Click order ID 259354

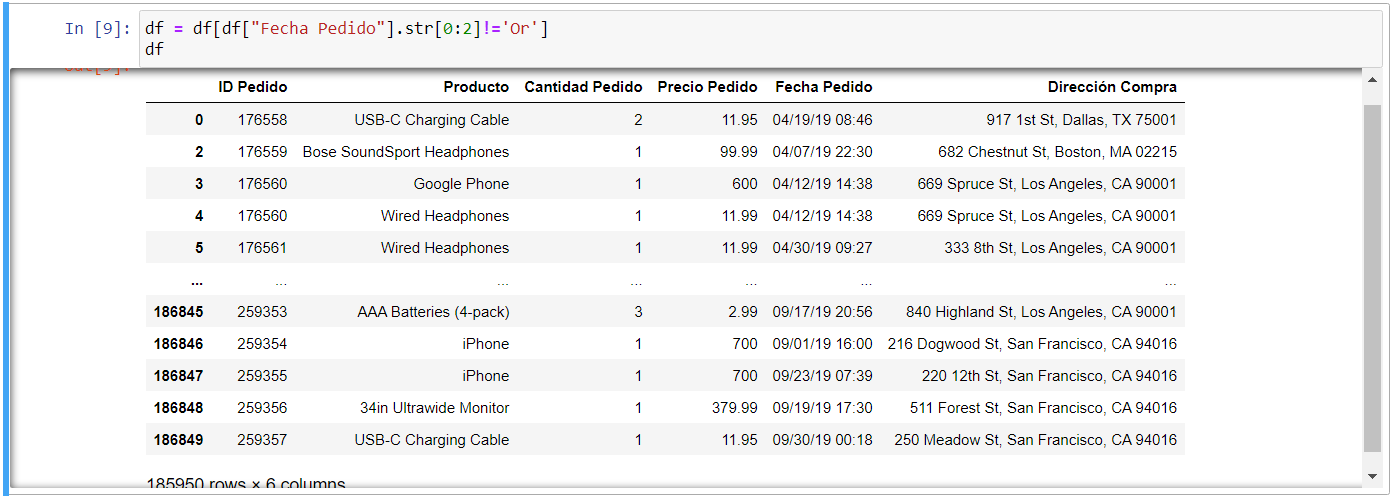click(262, 344)
